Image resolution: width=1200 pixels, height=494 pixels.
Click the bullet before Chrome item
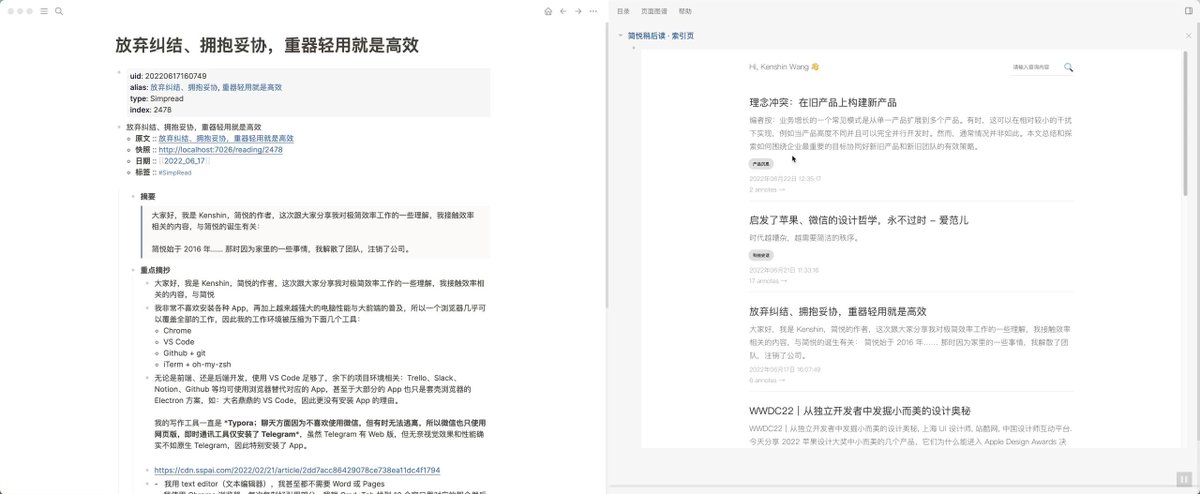(x=157, y=331)
